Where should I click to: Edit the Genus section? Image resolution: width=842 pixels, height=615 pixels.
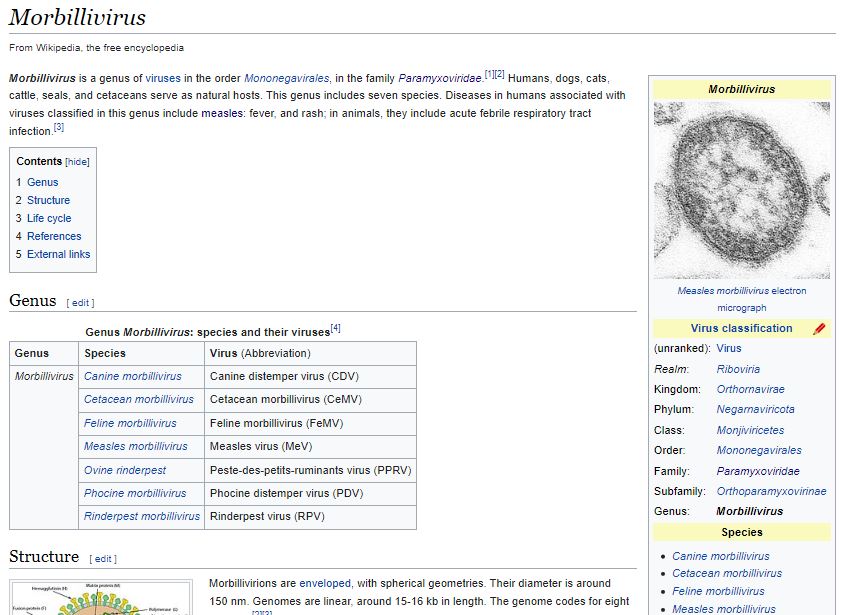[x=81, y=303]
